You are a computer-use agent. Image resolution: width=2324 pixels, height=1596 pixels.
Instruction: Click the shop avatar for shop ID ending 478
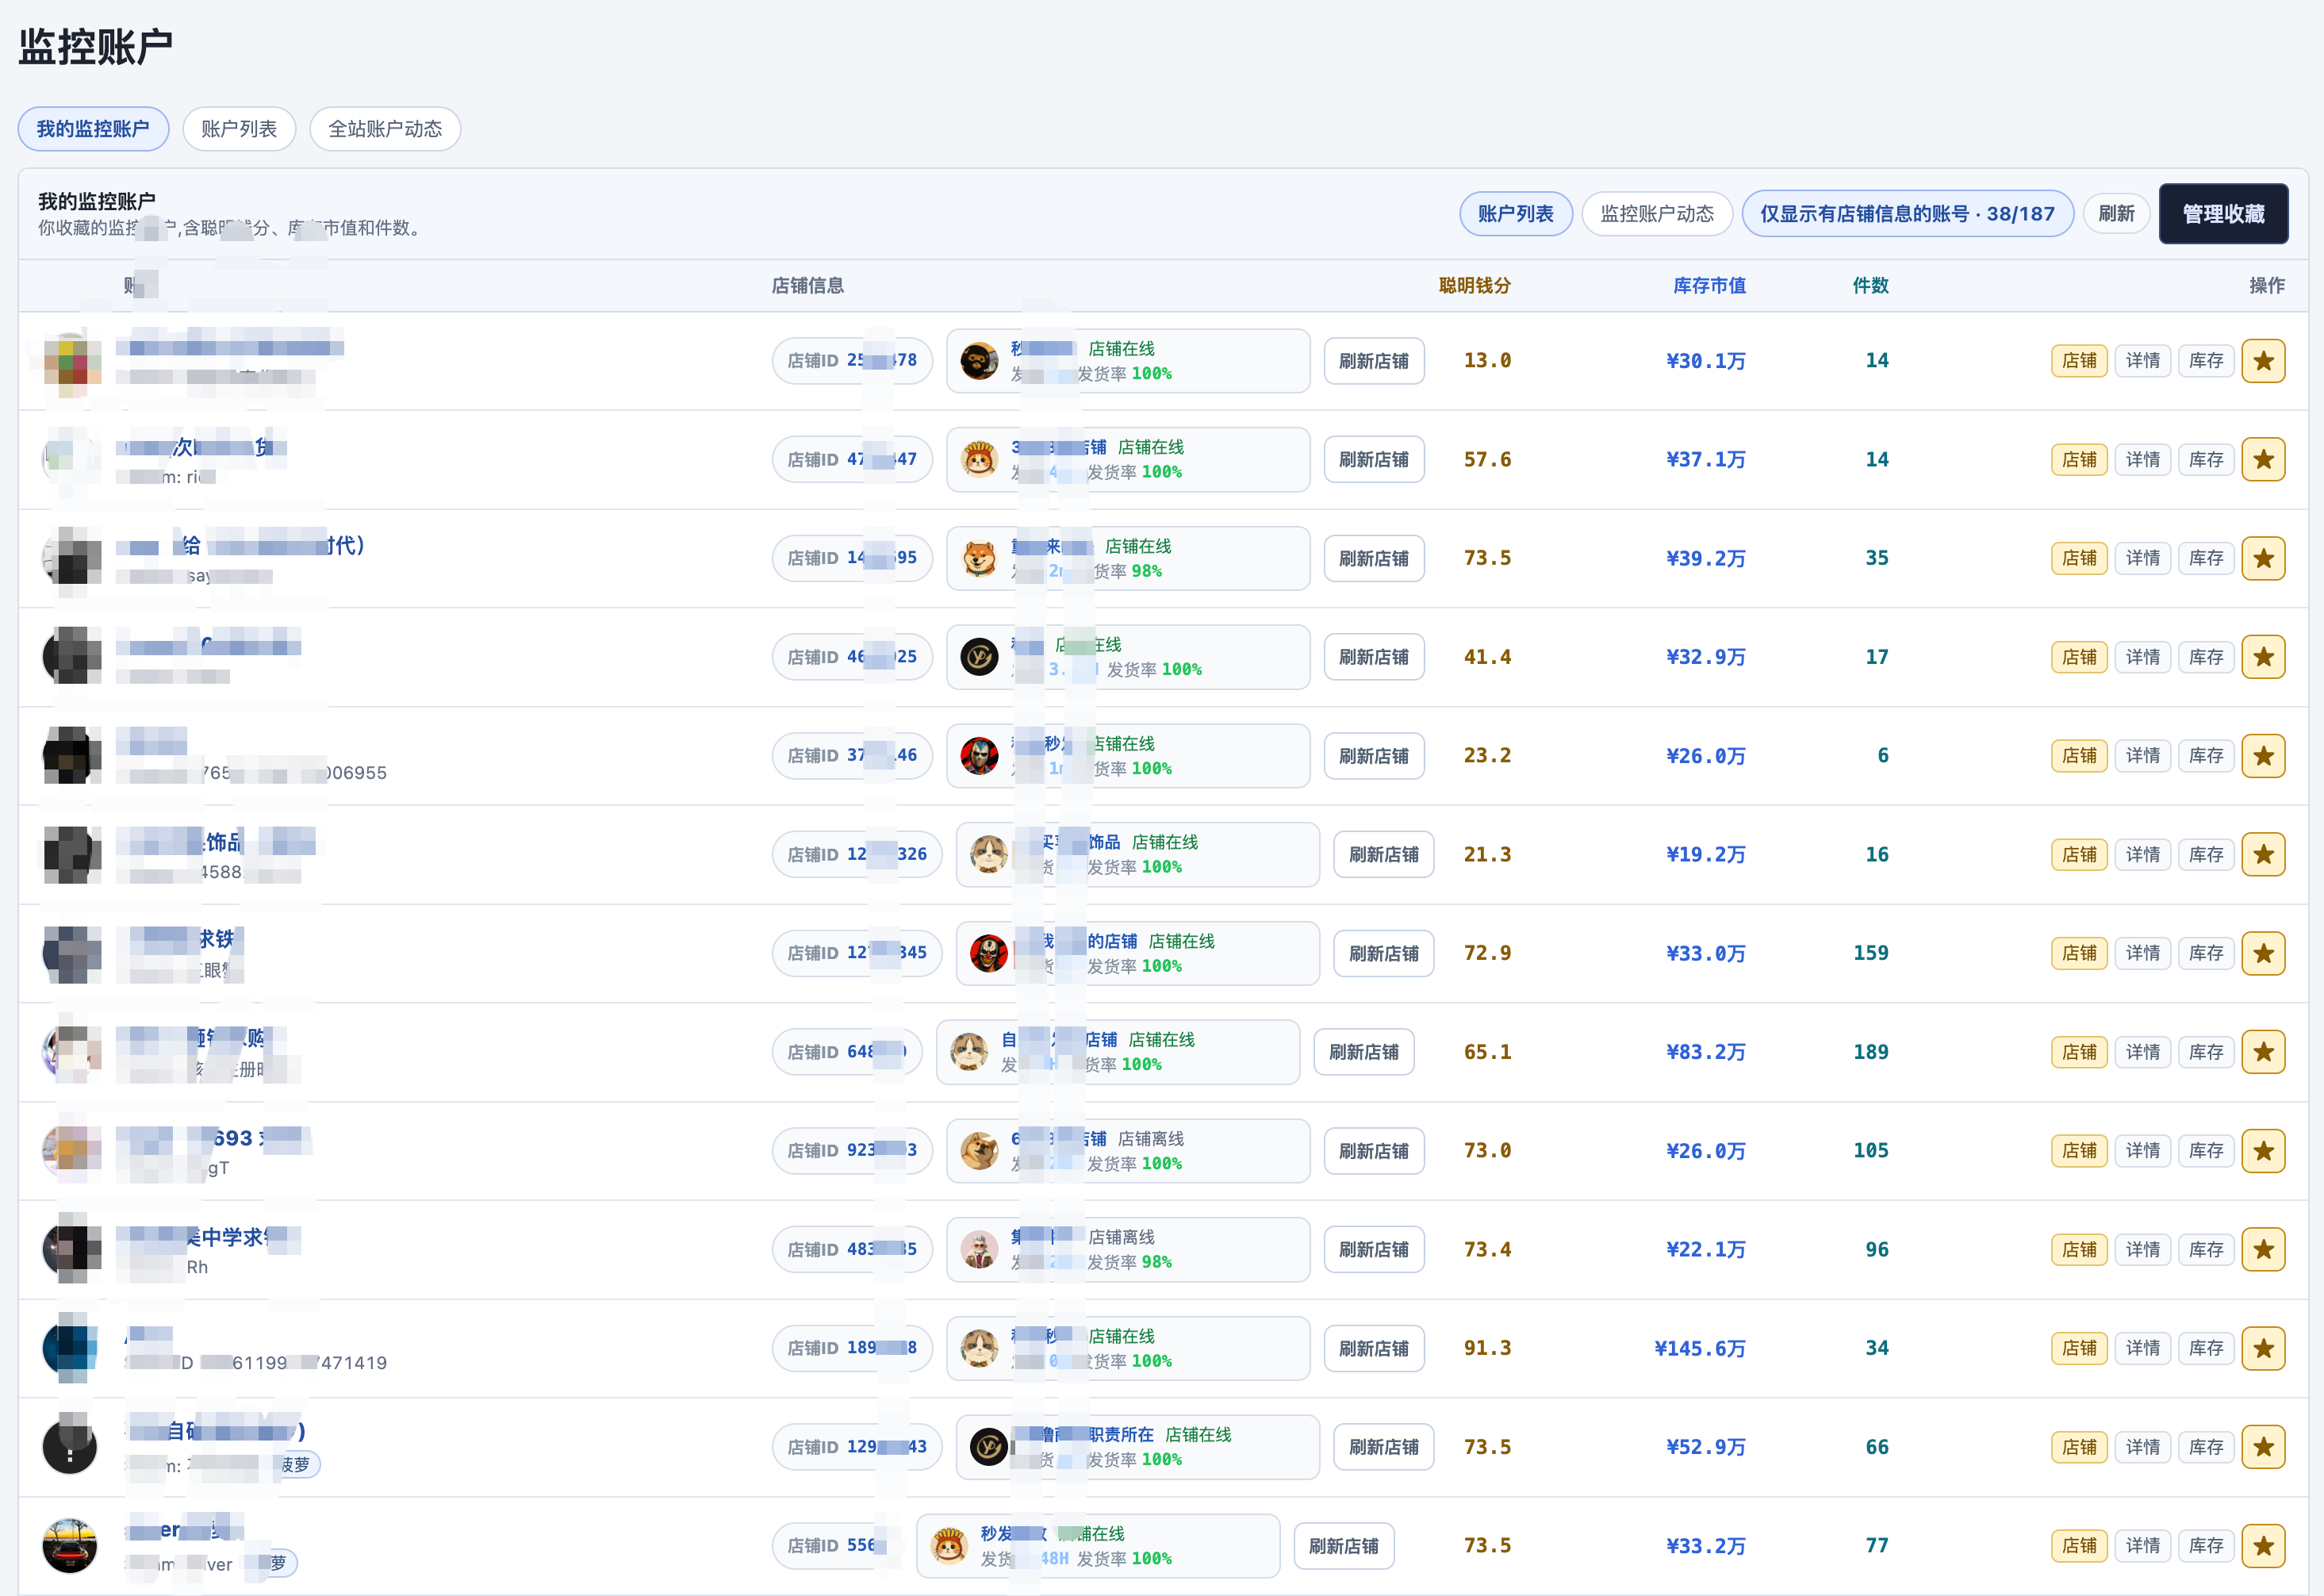pos(979,361)
